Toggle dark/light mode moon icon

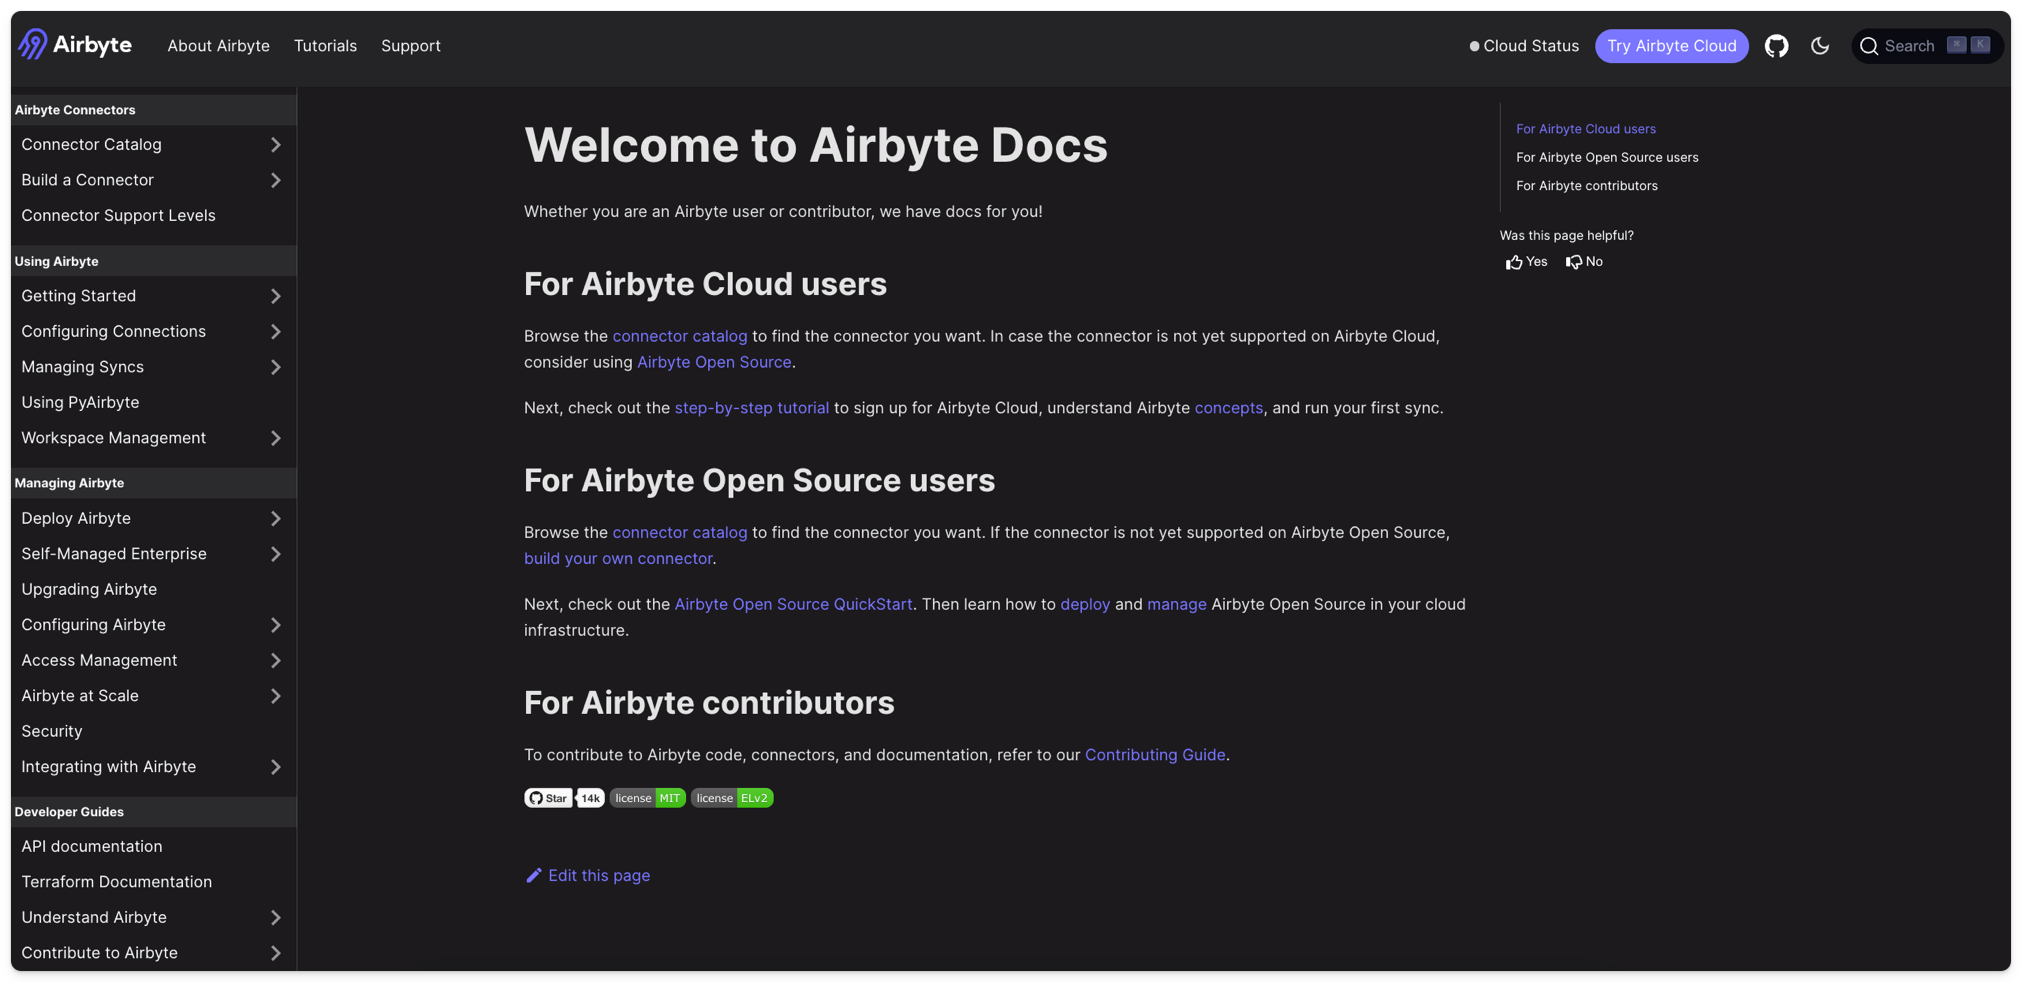click(1819, 46)
